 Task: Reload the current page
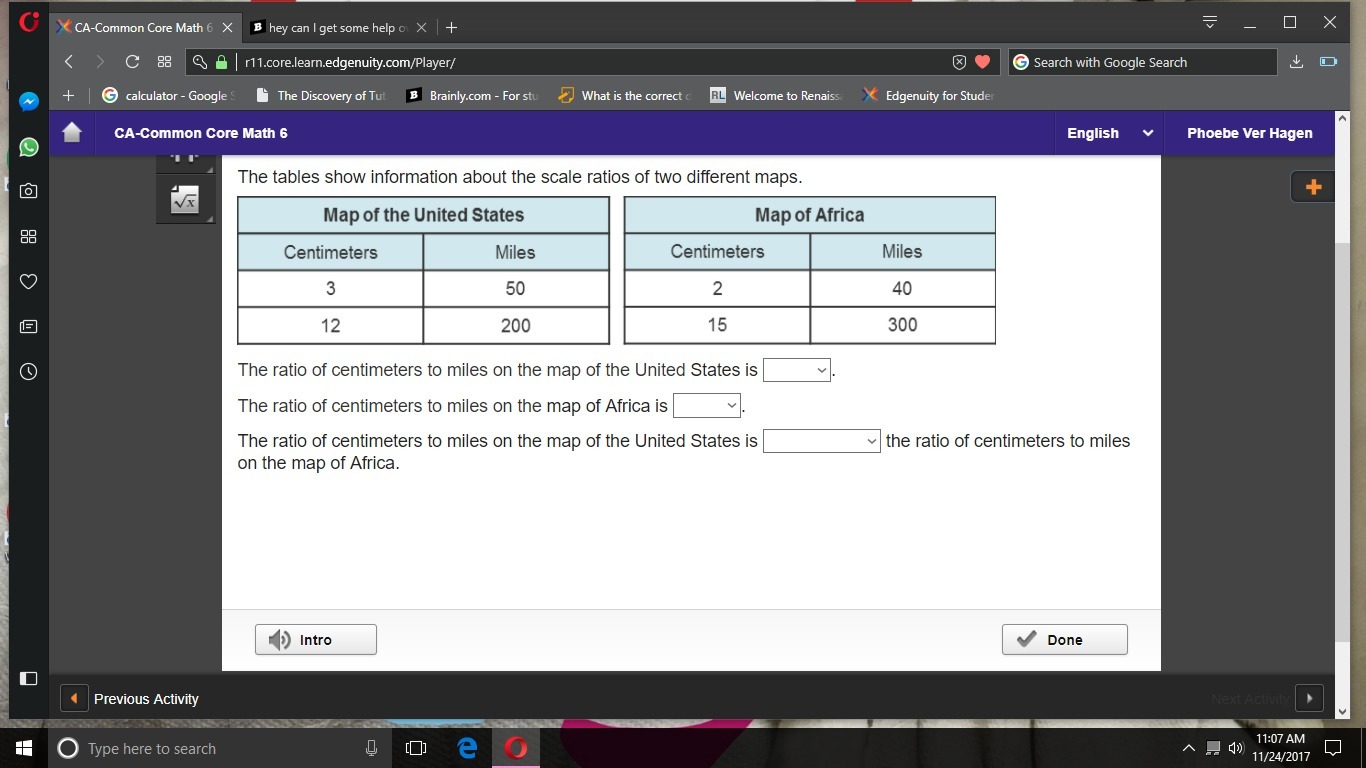(132, 62)
